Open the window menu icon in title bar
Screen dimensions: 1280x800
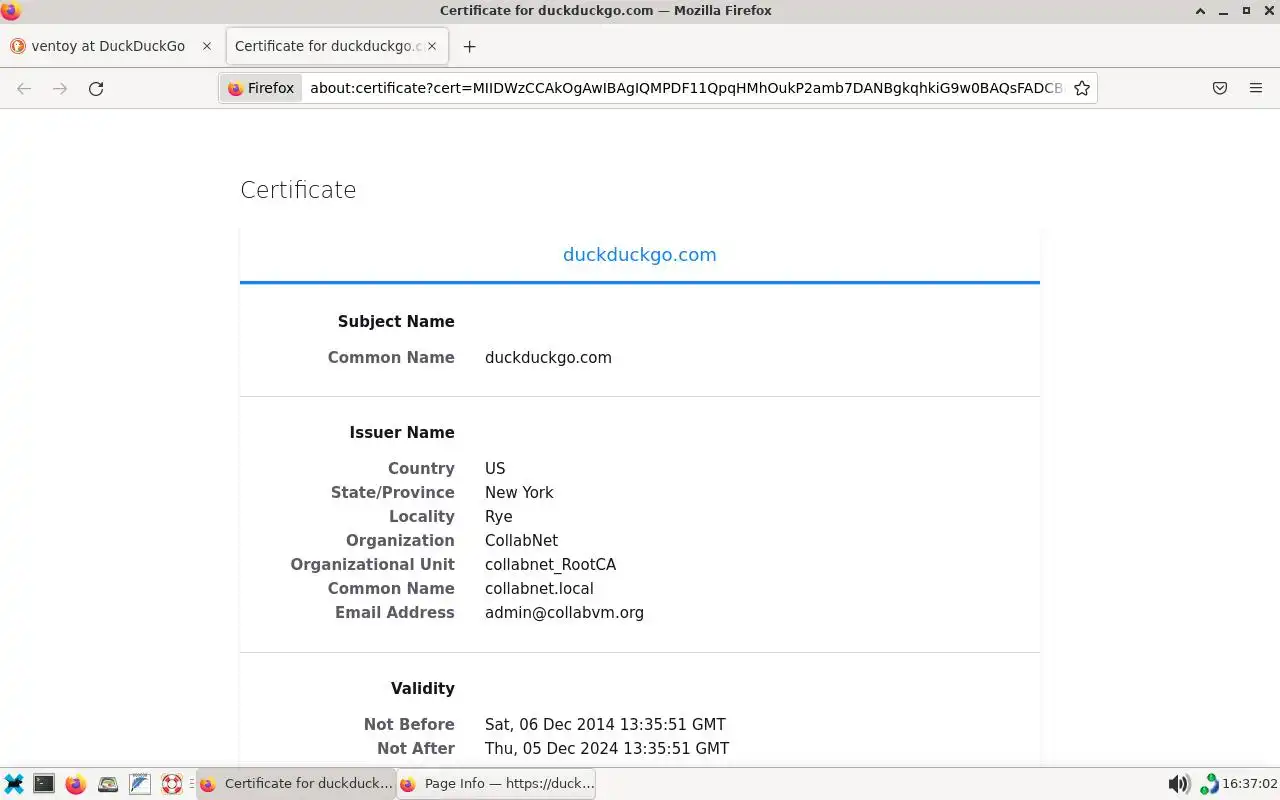click(x=11, y=11)
